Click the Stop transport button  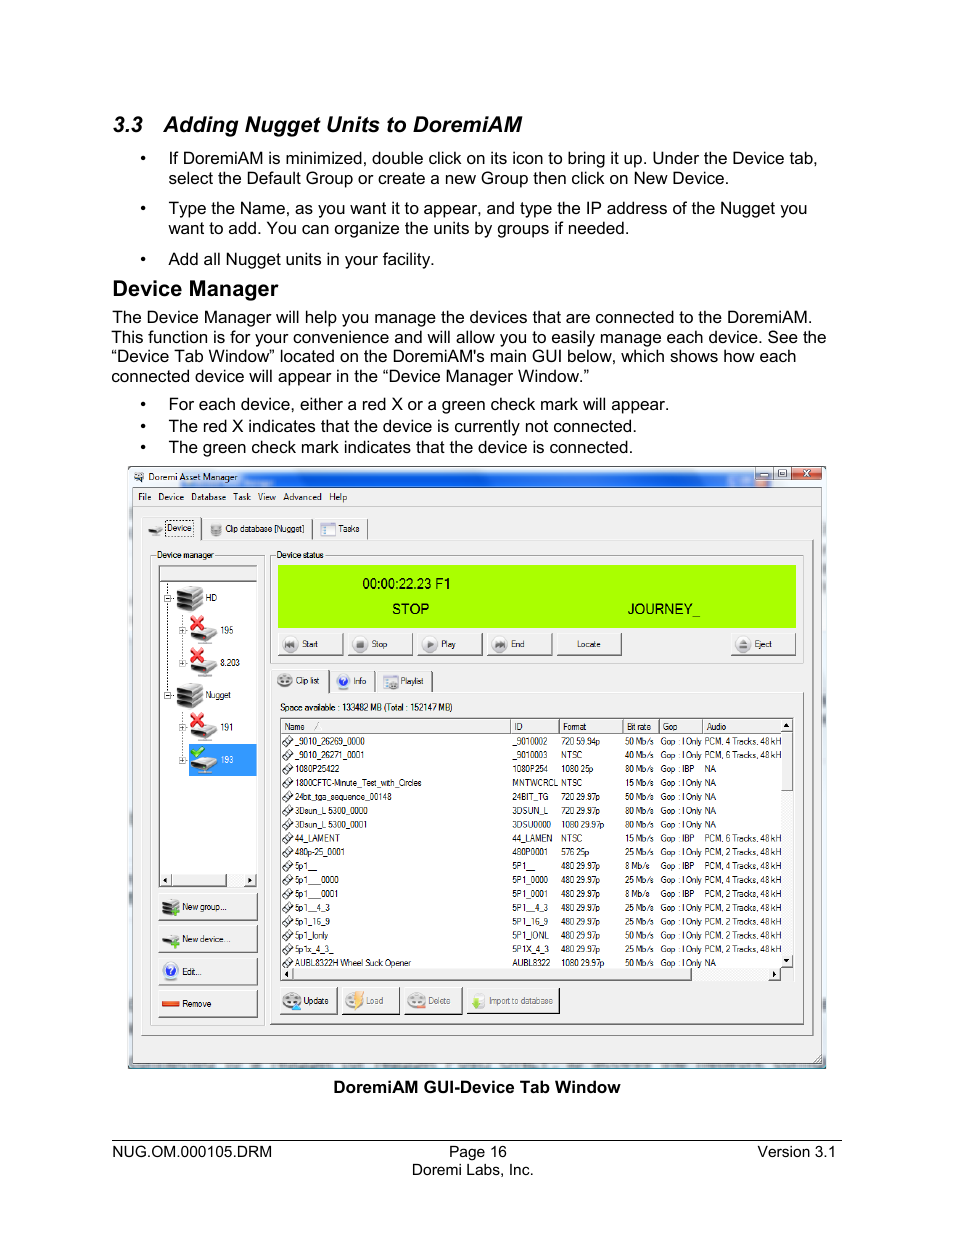[379, 644]
